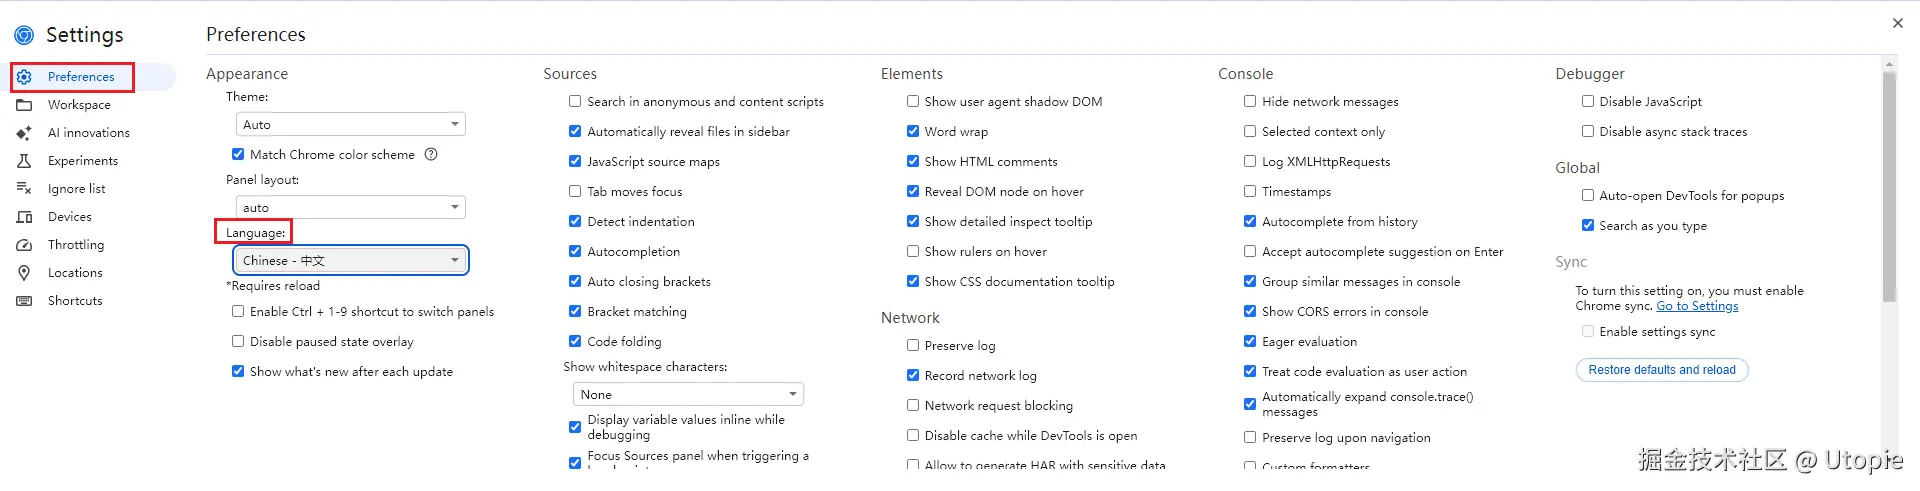Click the AI innovations sparkle icon
The height and width of the screenshot is (491, 1920).
tap(25, 133)
